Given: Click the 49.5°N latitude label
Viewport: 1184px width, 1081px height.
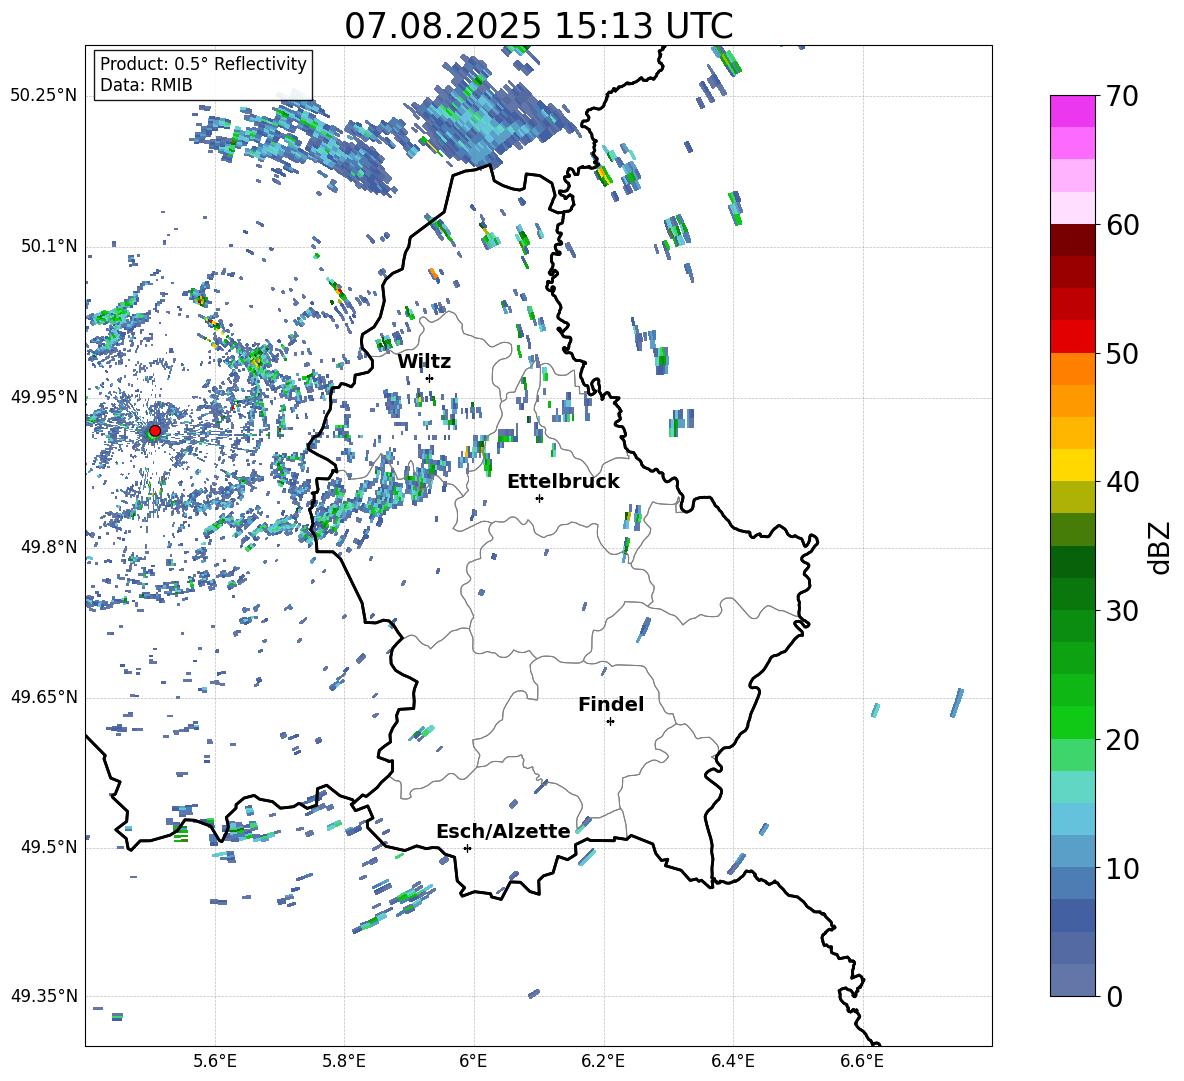Looking at the screenshot, I should point(49,846).
